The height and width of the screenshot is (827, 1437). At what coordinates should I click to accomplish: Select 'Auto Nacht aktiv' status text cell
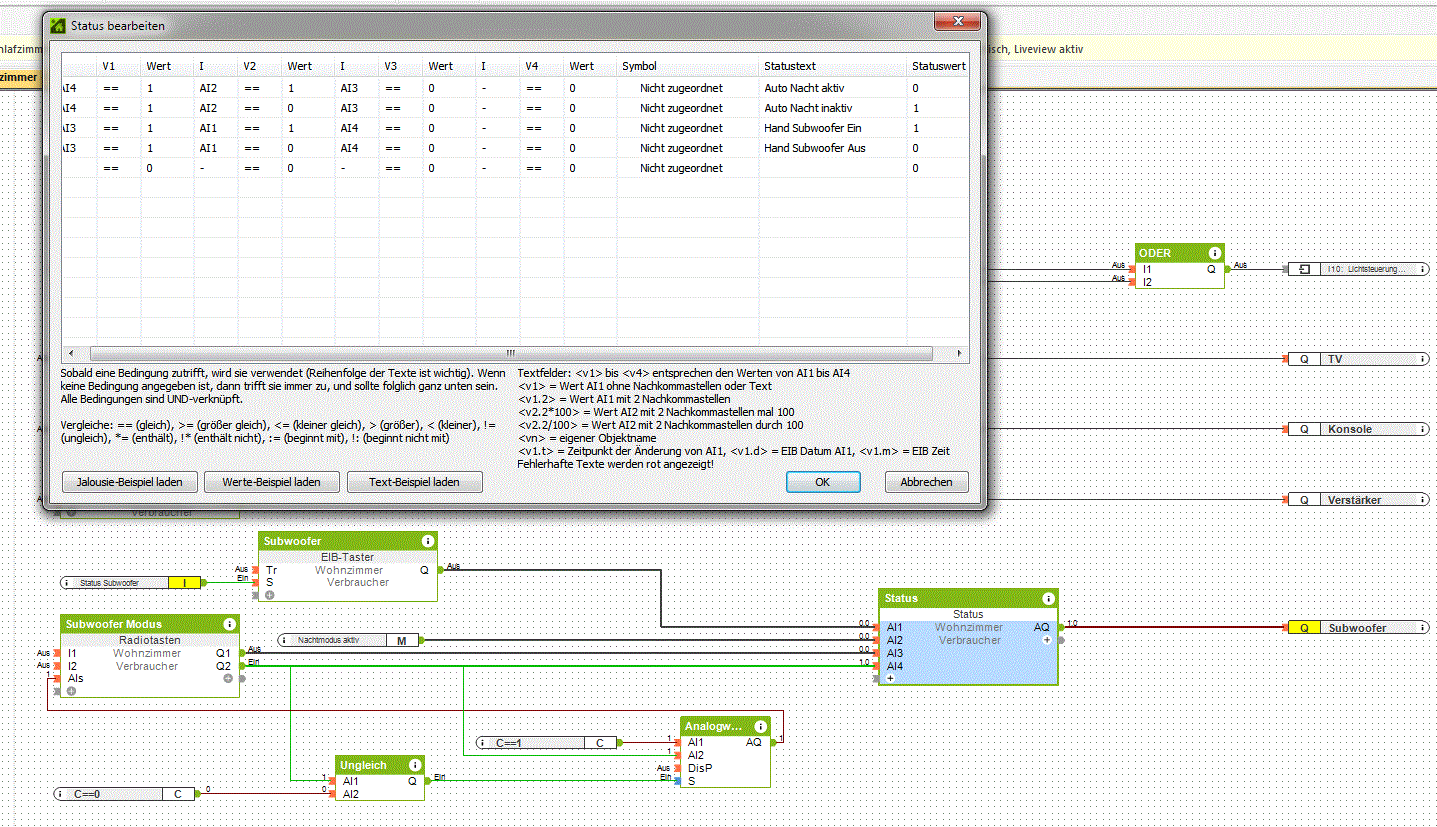tap(804, 88)
